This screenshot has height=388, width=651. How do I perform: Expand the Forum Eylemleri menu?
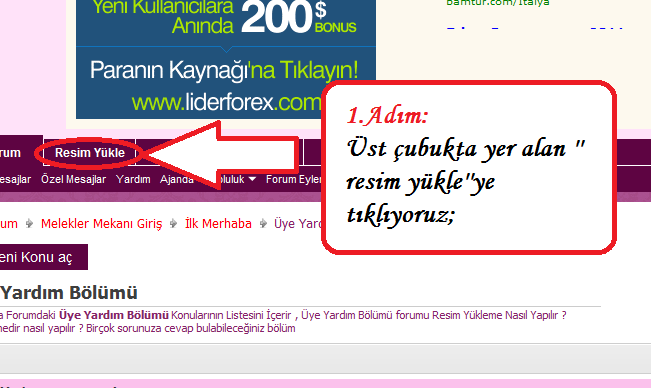[294, 179]
